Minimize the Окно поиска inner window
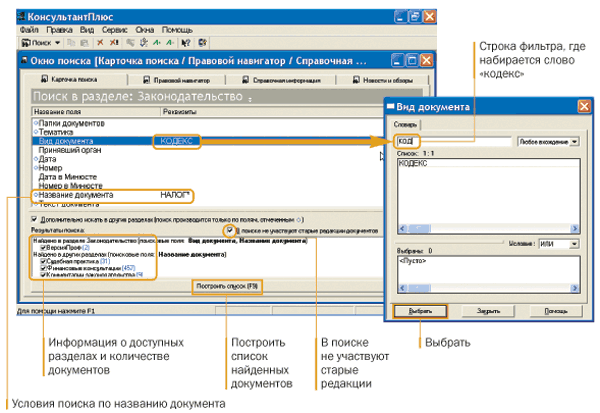 click(398, 60)
